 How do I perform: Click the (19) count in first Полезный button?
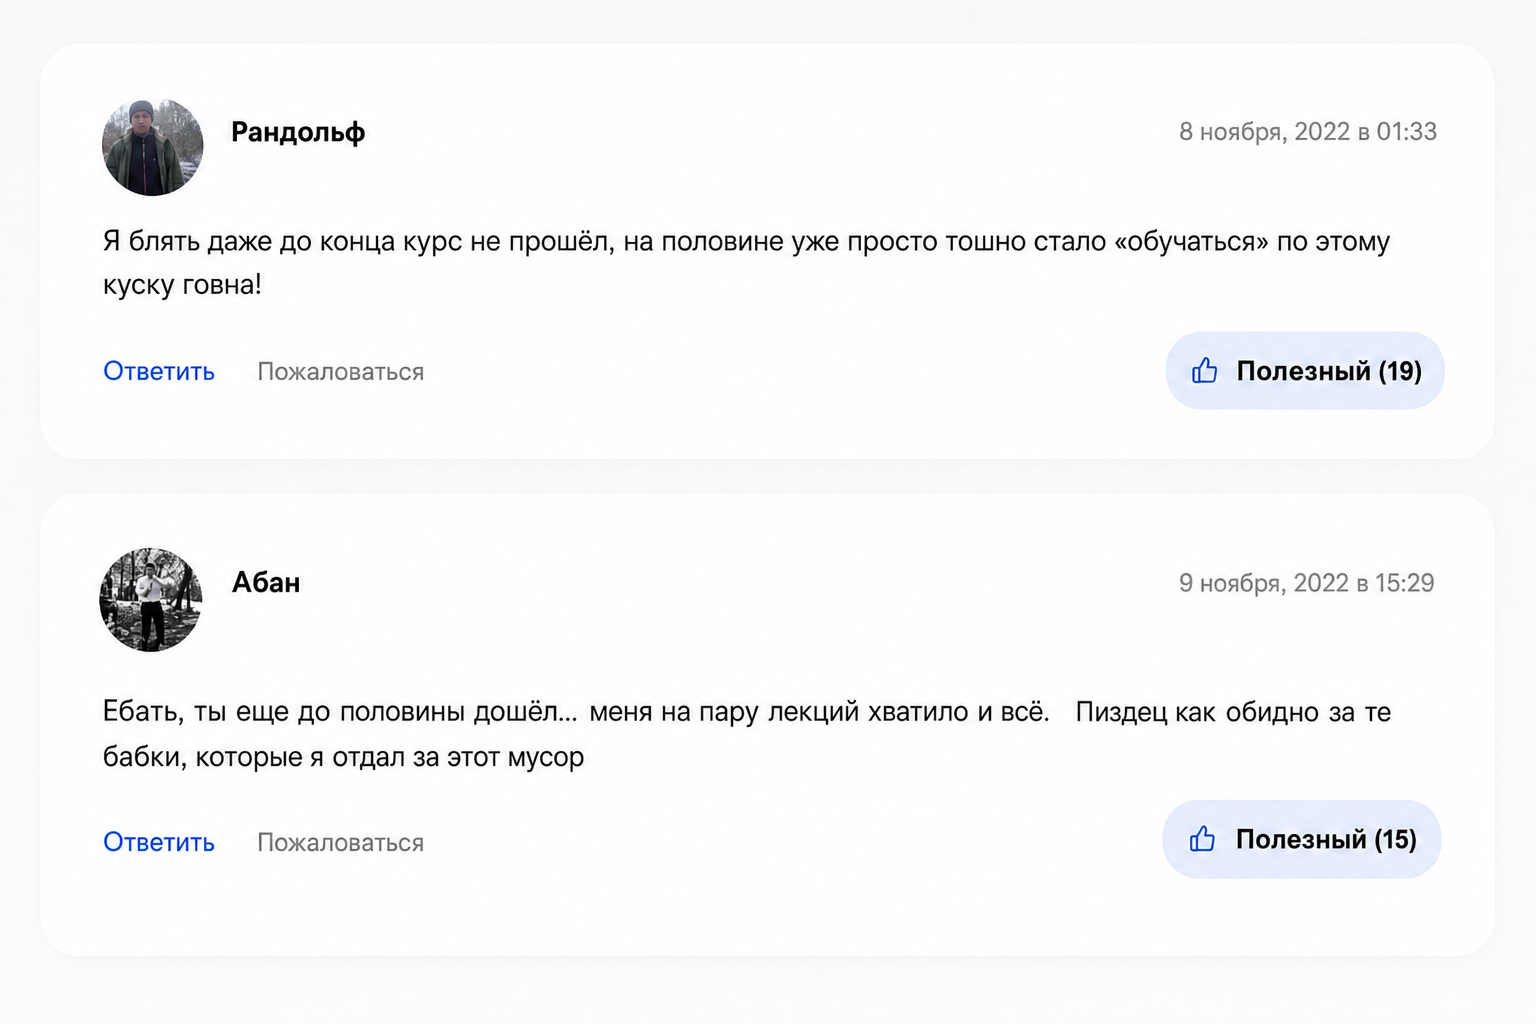click(x=1400, y=371)
